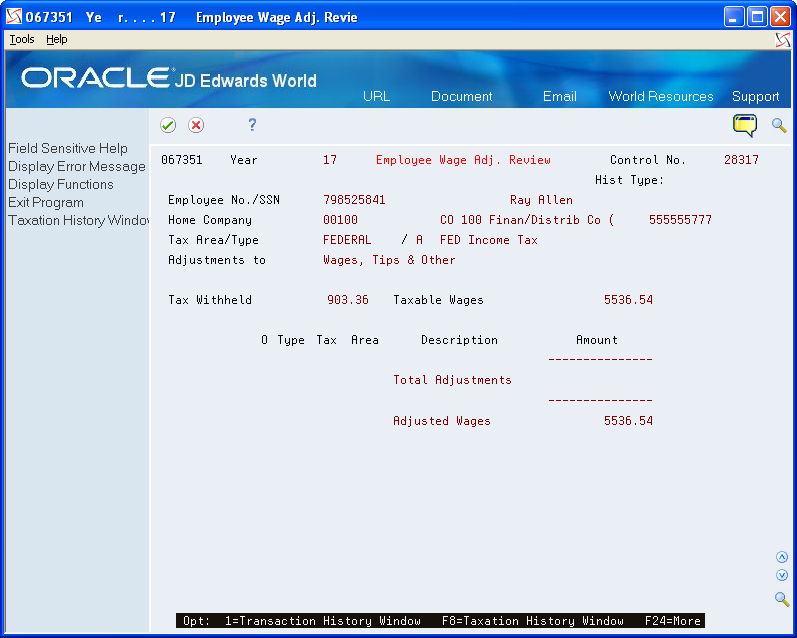
Task: Click the program ID 067351
Action: click(181, 160)
